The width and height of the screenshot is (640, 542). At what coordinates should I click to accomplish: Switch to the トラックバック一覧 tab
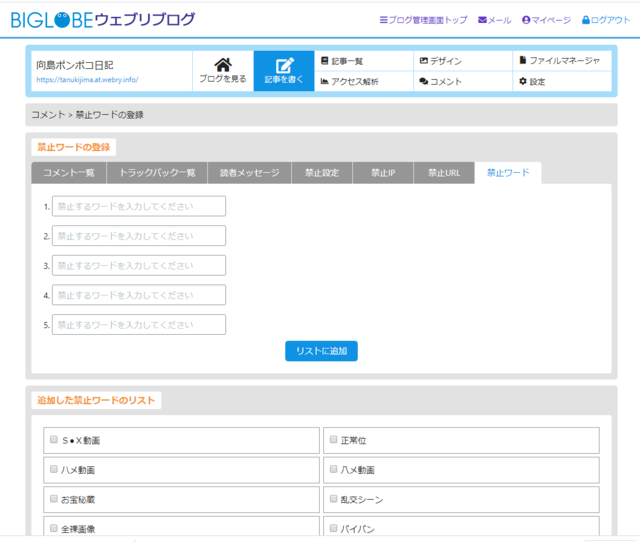coord(157,173)
